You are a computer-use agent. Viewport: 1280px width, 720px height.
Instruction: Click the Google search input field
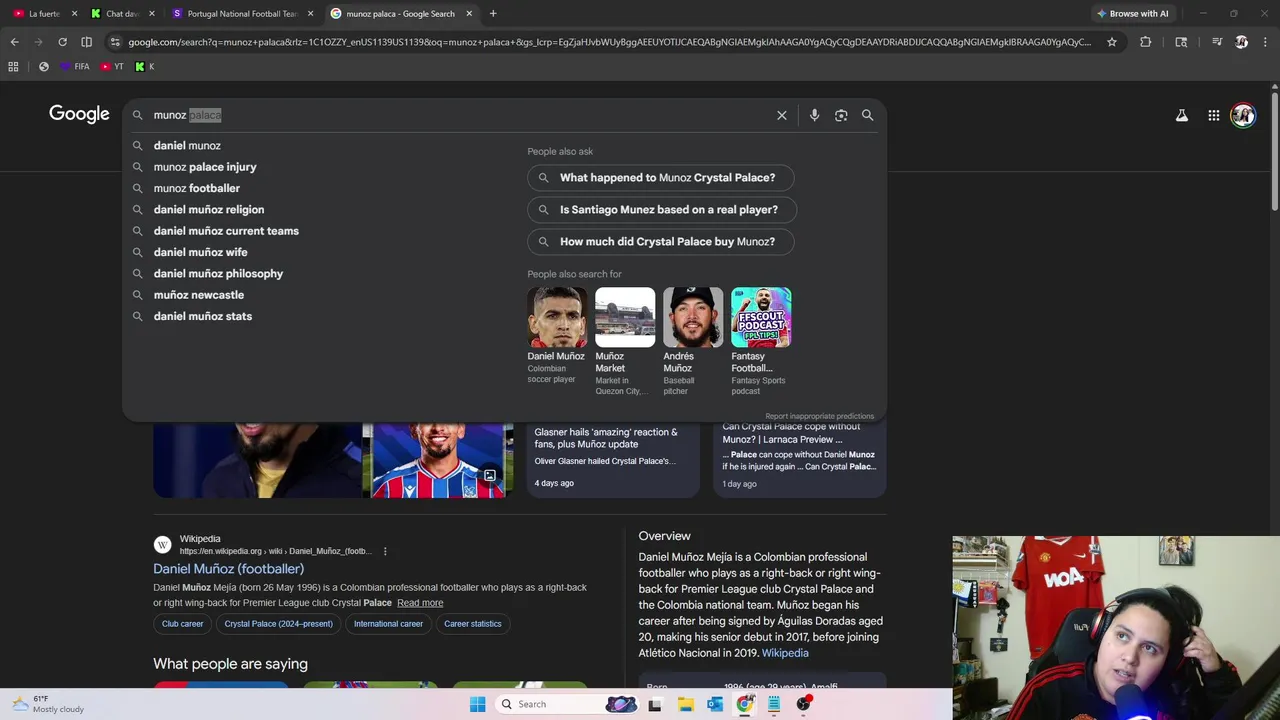tap(460, 115)
